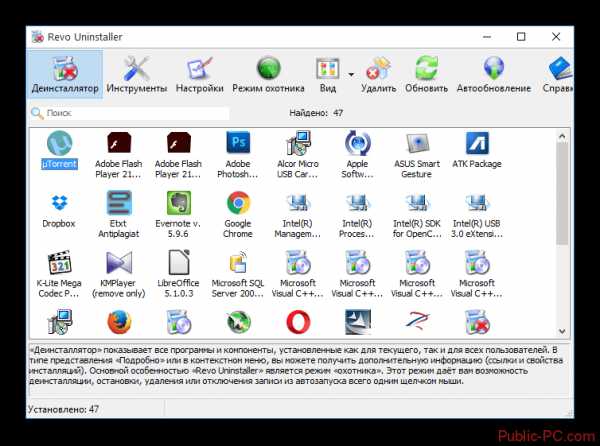Maximize the Revo Uninstaller window

pos(521,37)
